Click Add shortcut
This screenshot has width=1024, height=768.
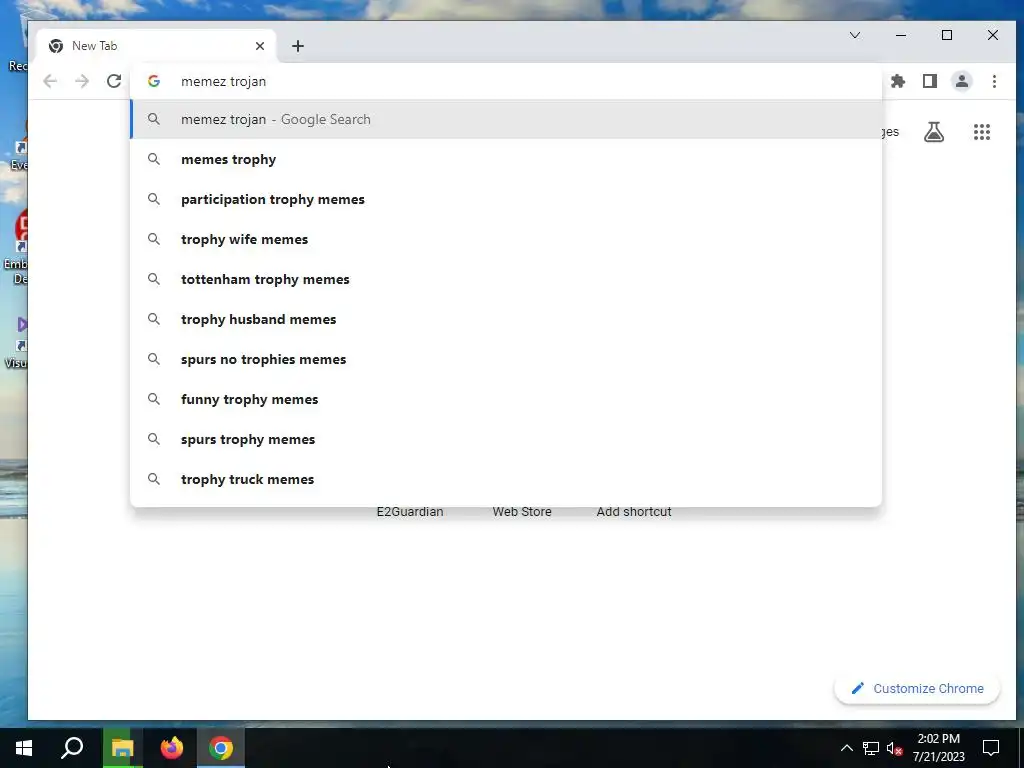click(634, 512)
